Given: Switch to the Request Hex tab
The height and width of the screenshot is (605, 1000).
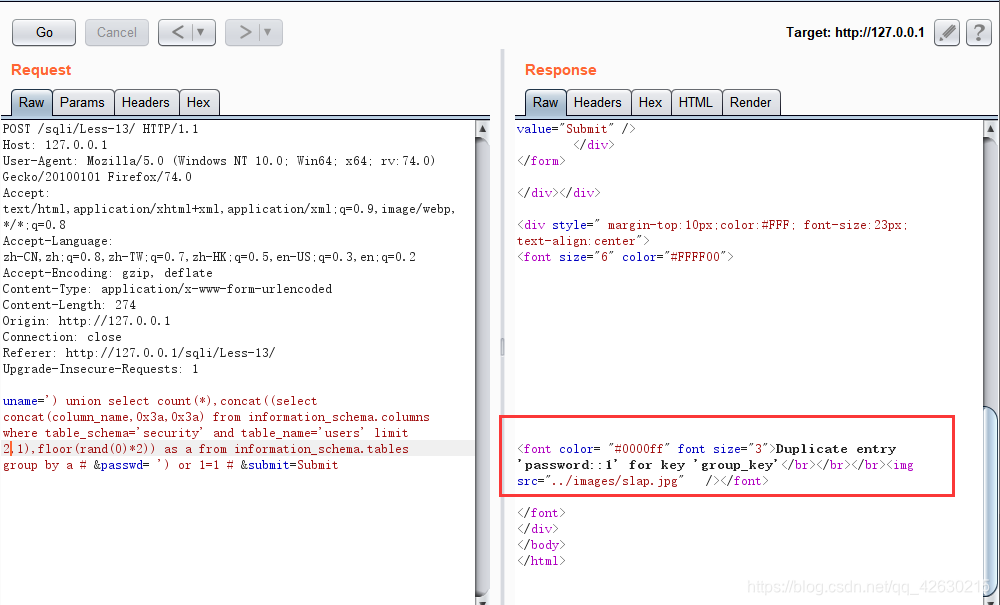Looking at the screenshot, I should (x=198, y=103).
